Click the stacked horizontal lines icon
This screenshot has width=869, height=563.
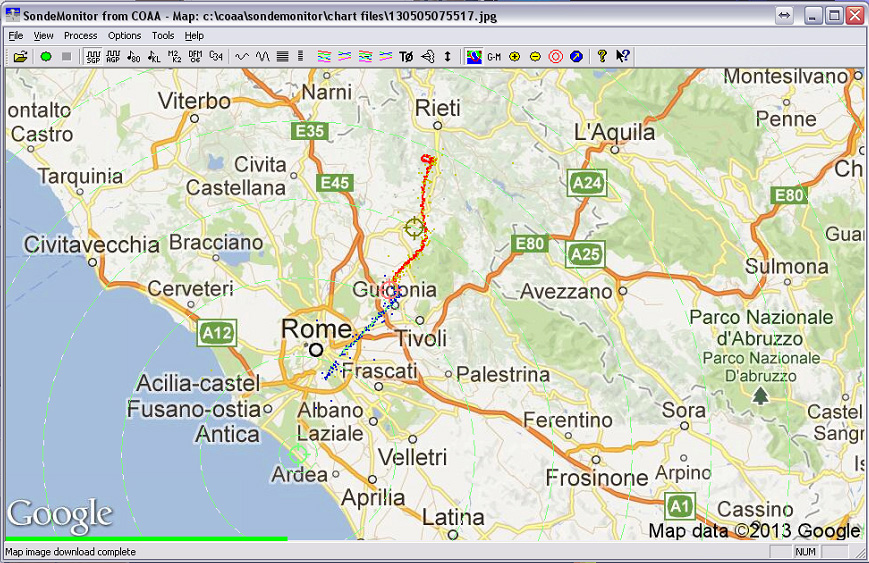tap(283, 57)
